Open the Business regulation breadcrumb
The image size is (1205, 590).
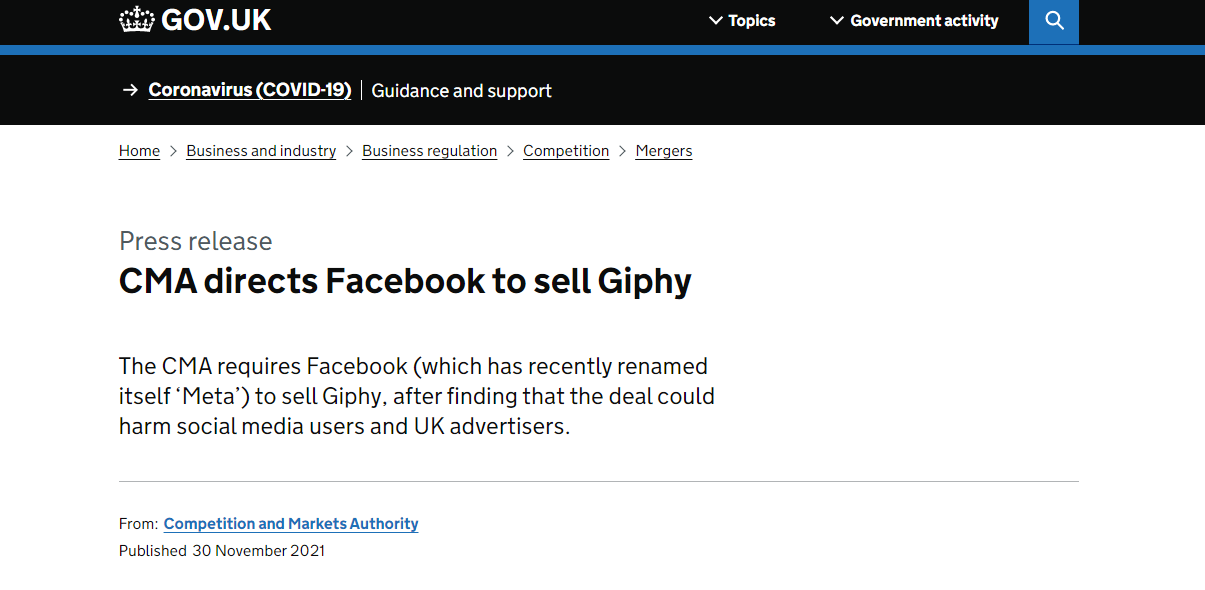(429, 151)
